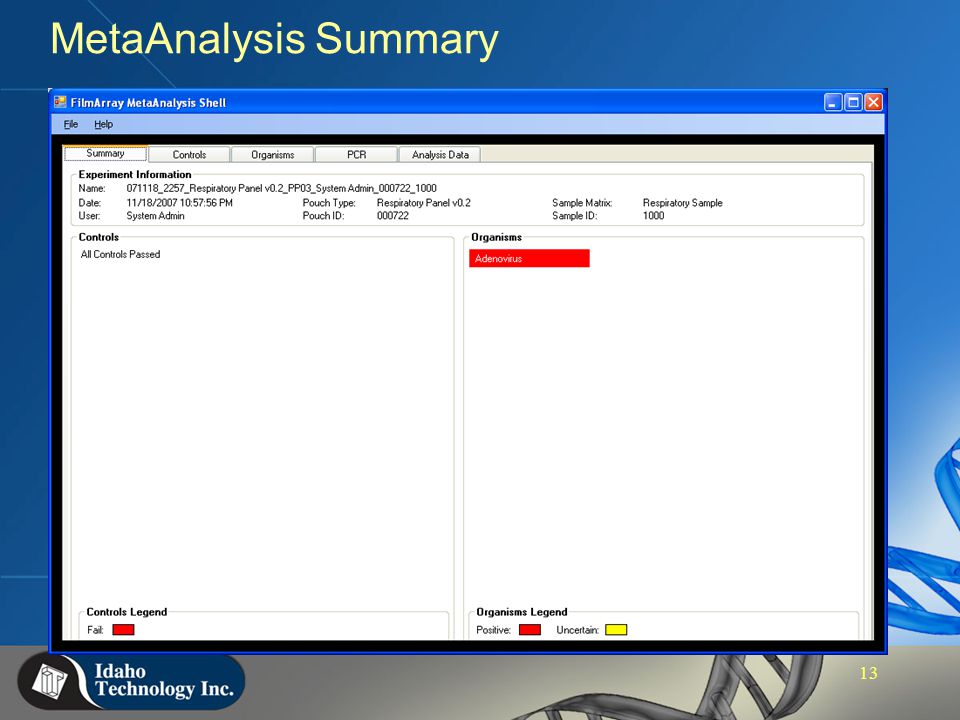The height and width of the screenshot is (720, 960).
Task: Click the experiment name value starting with 071118_2257
Action: [282, 189]
